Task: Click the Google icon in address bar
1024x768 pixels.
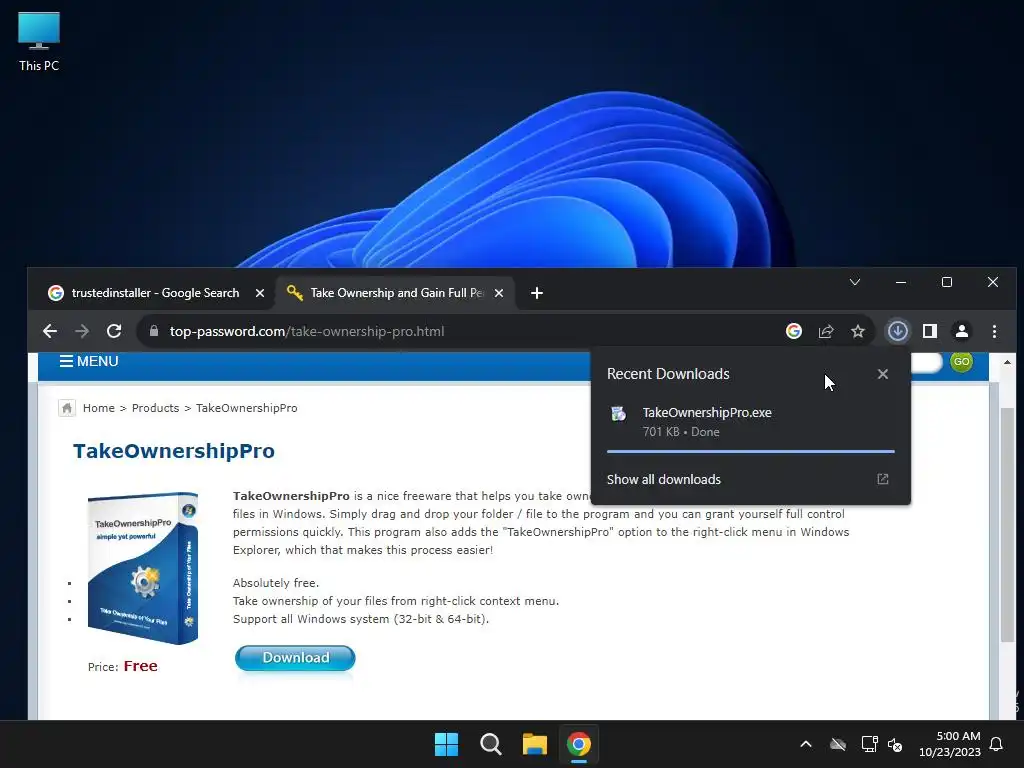Action: pyautogui.click(x=793, y=331)
